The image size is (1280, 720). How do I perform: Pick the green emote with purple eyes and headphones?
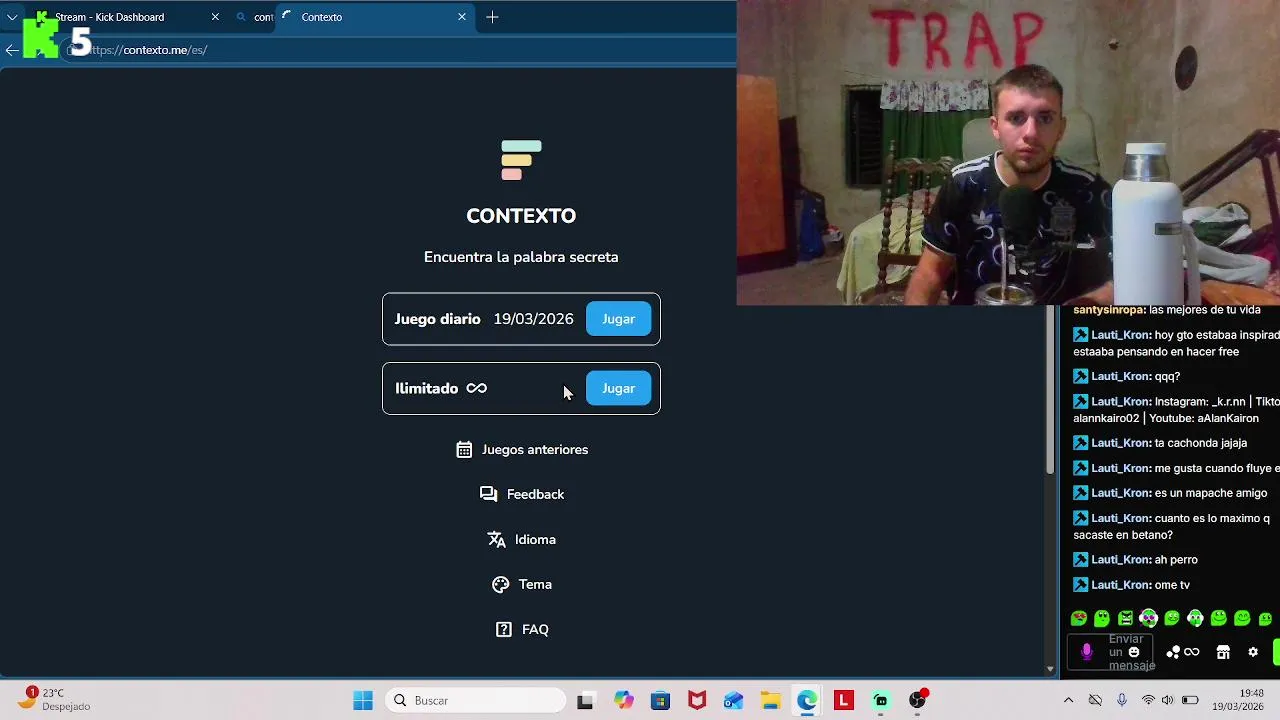tap(1148, 619)
